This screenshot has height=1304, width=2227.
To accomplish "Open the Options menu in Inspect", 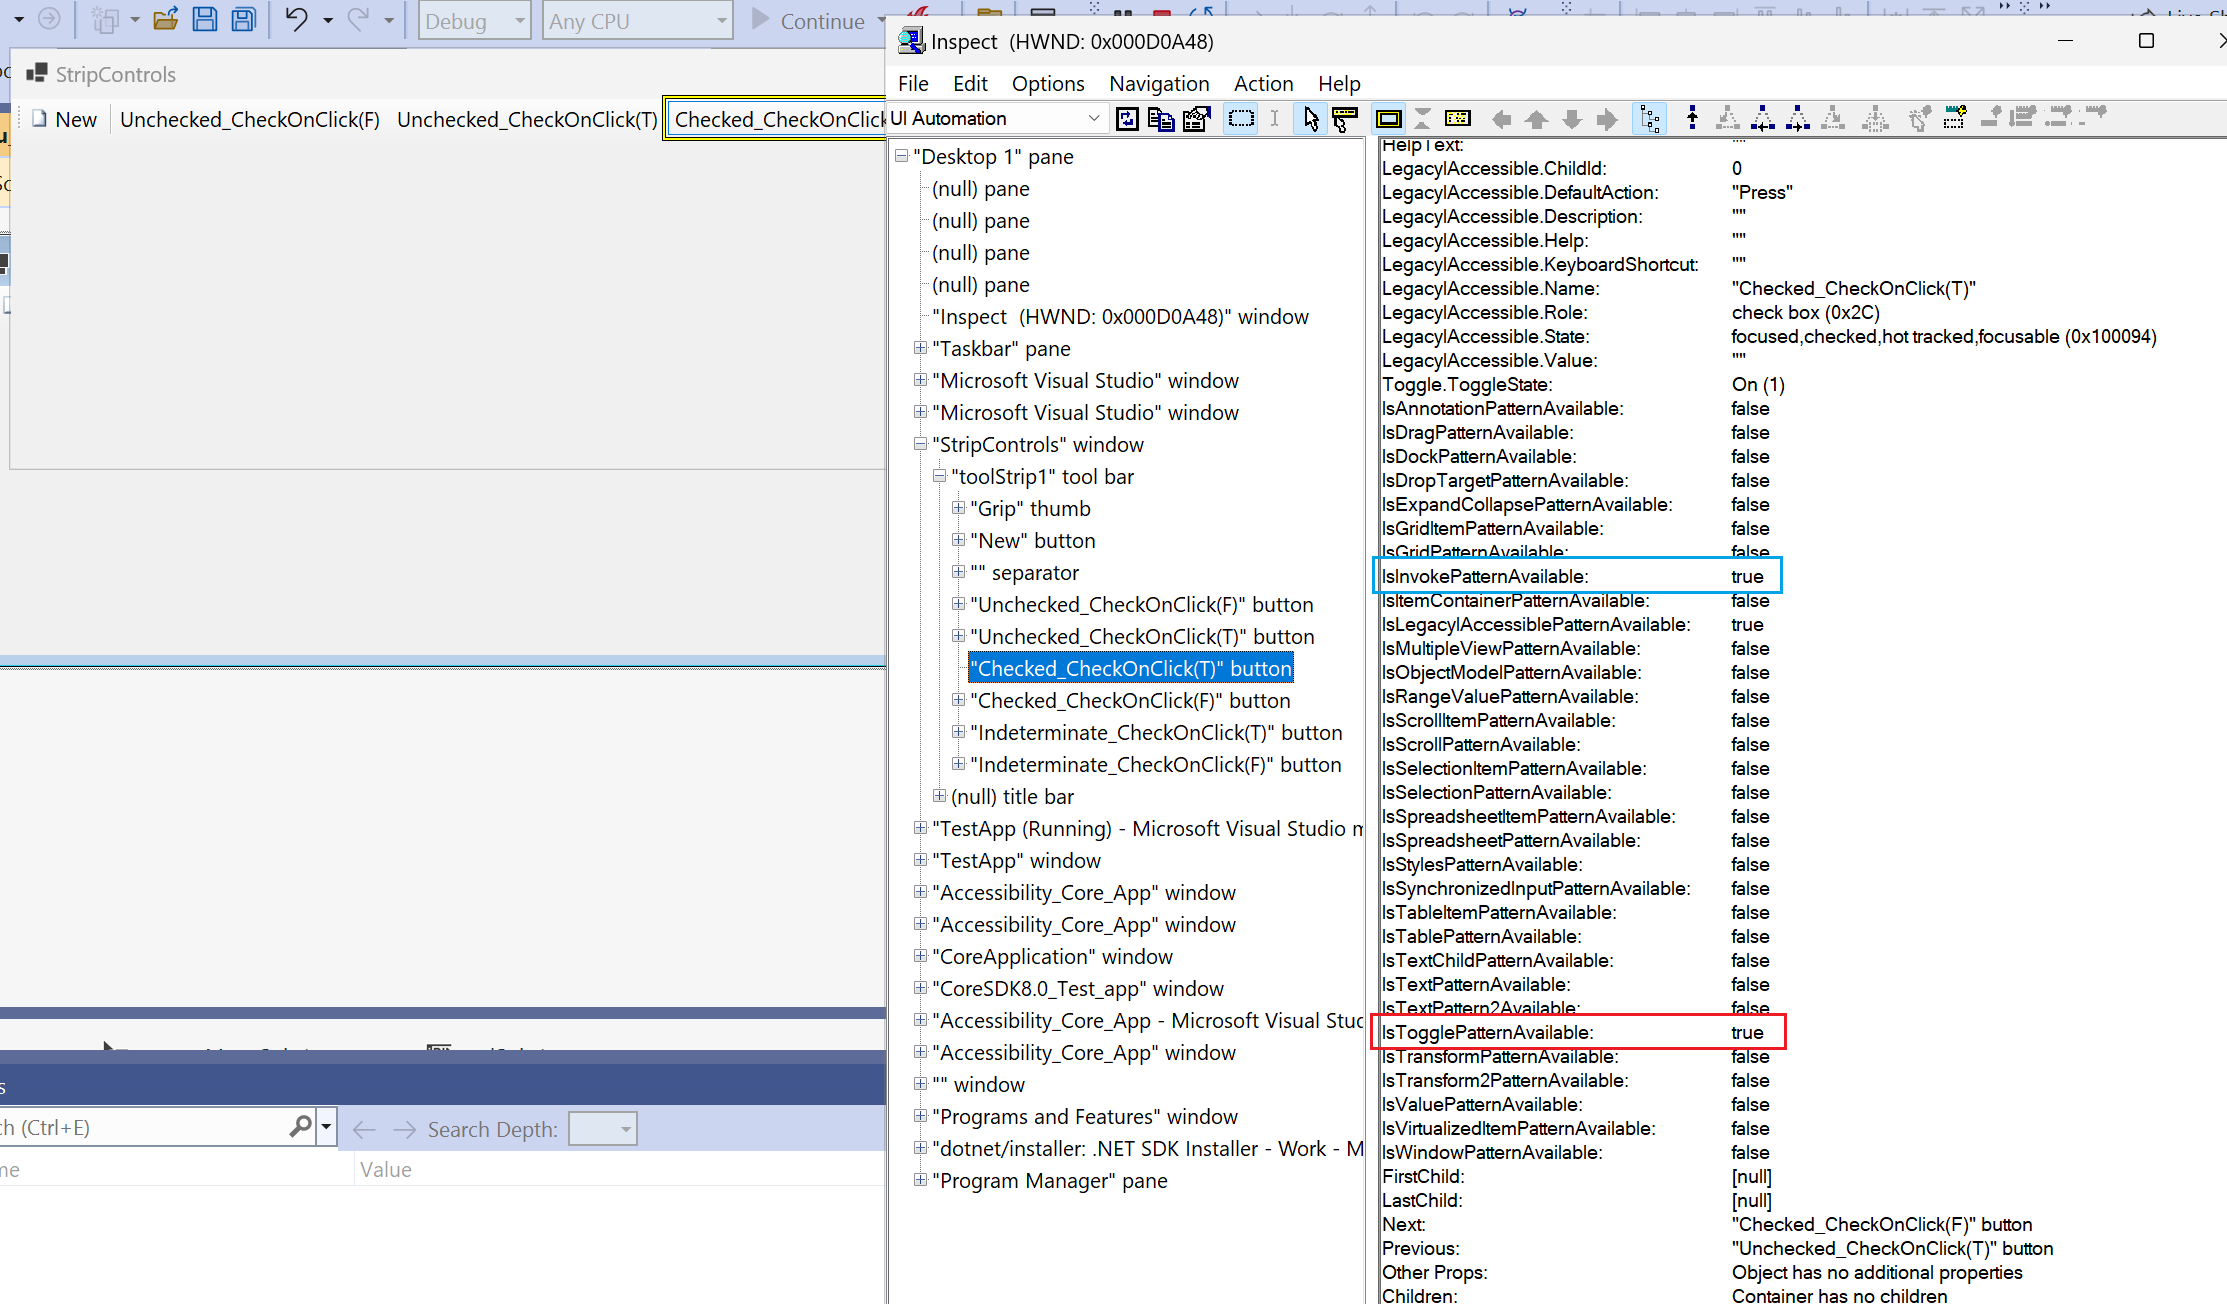I will (x=1047, y=83).
